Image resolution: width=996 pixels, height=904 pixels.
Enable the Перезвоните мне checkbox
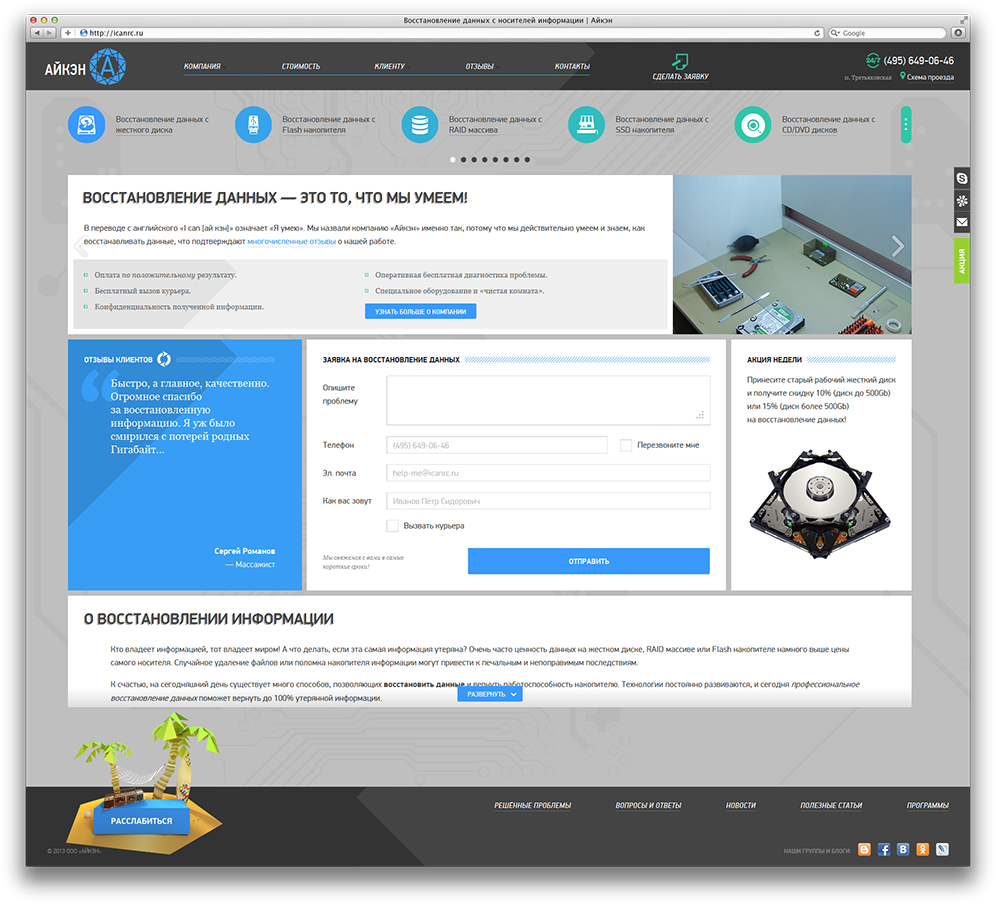626,445
